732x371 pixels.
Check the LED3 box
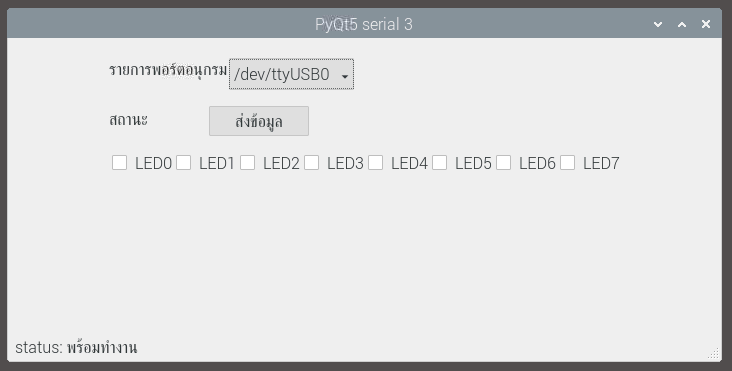coord(311,163)
